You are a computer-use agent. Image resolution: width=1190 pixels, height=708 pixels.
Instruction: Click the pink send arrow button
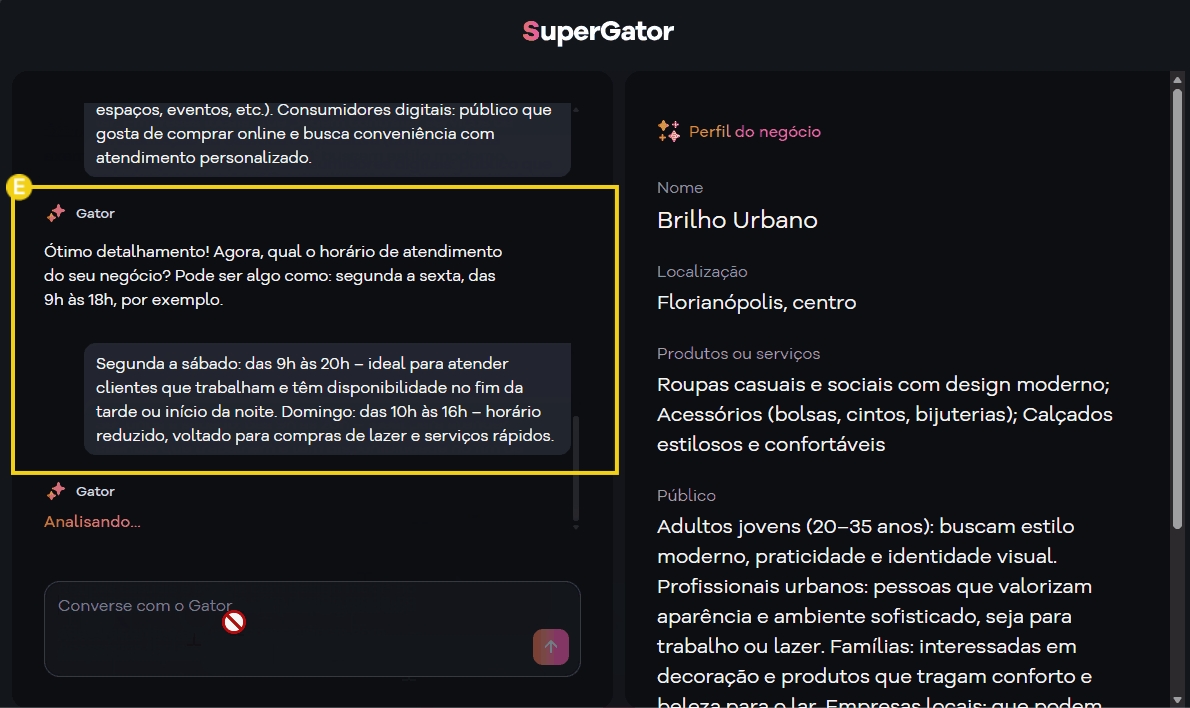pos(550,647)
